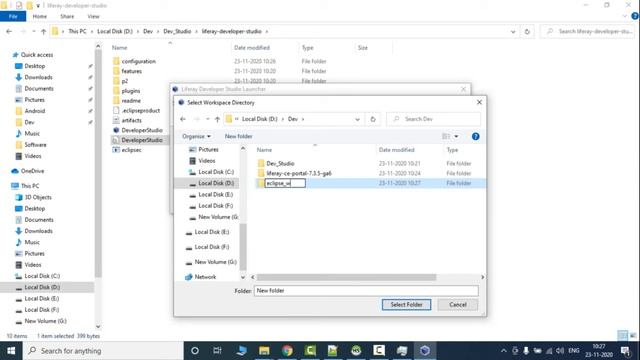Click volume icon in system tray
The width and height of the screenshot is (640, 360).
[560, 351]
